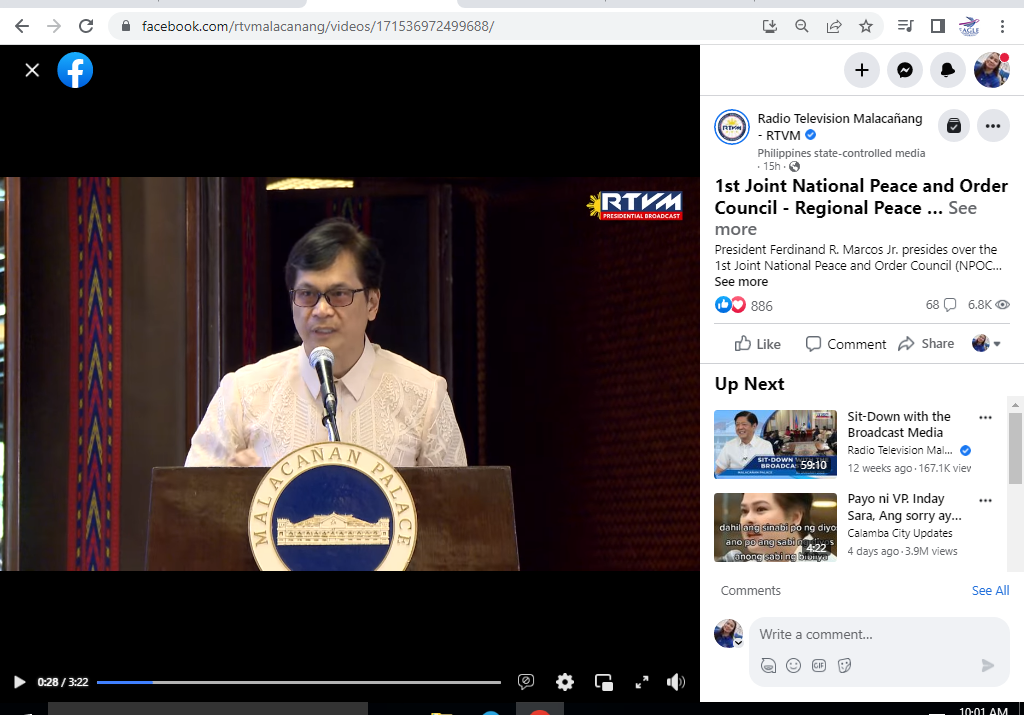The width and height of the screenshot is (1024, 715).
Task: Enter fullscreen video mode
Action: click(x=642, y=682)
